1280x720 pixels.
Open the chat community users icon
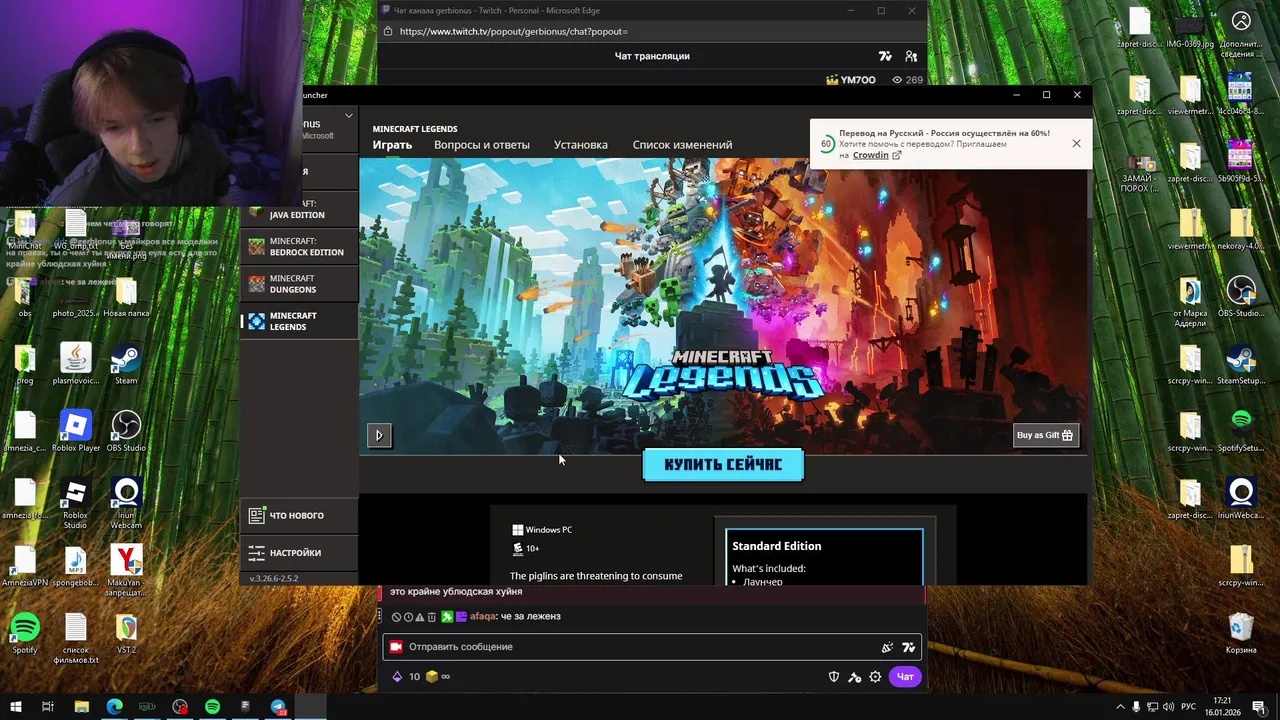tap(911, 57)
